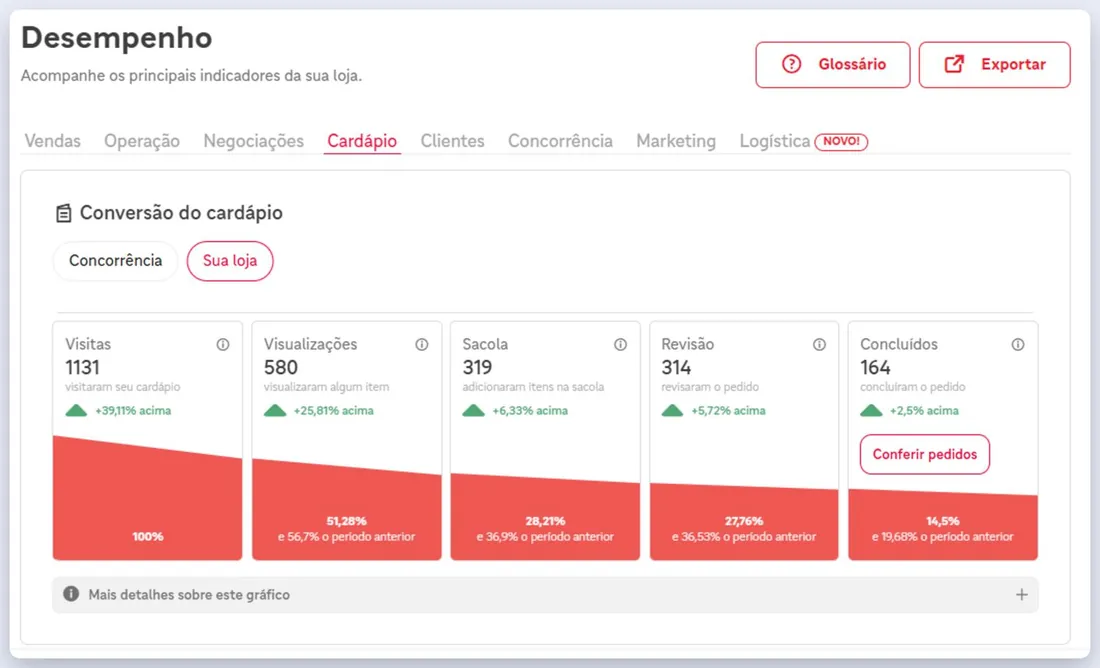Click the +25,81% acima text
The image size is (1100, 668).
[x=333, y=411]
